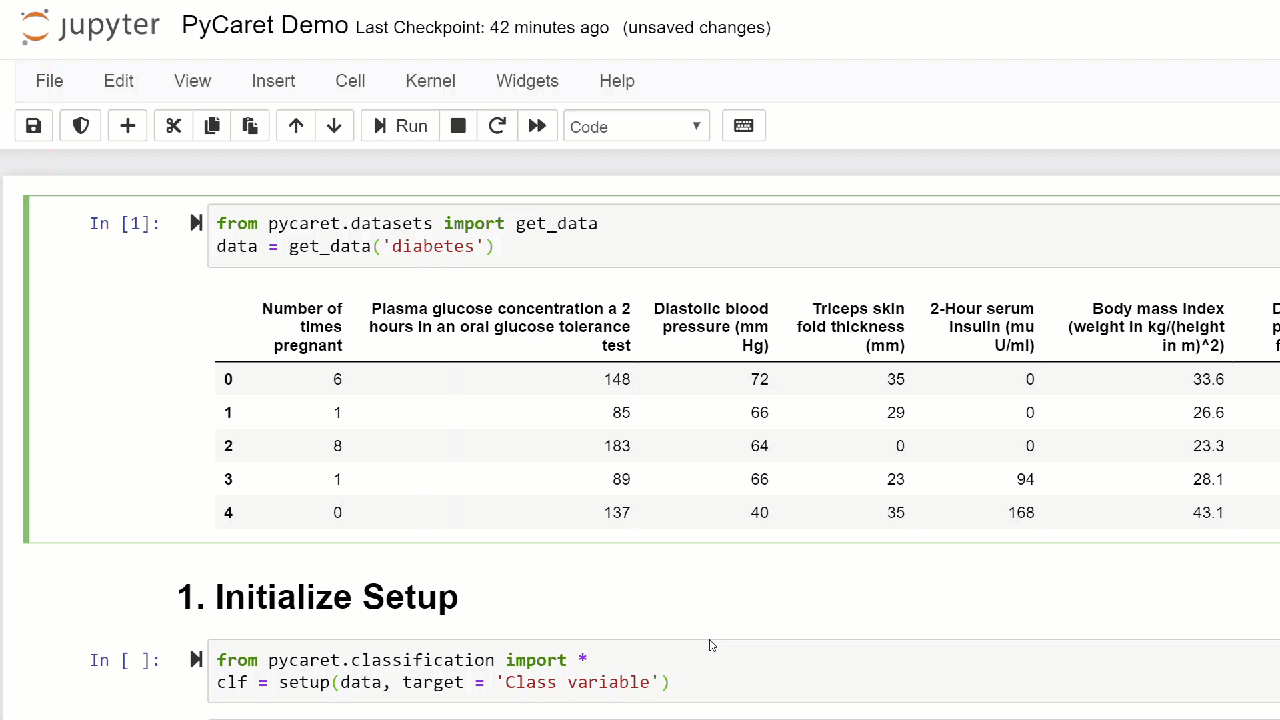Open the Widgets menu
1280x720 pixels.
pos(527,81)
